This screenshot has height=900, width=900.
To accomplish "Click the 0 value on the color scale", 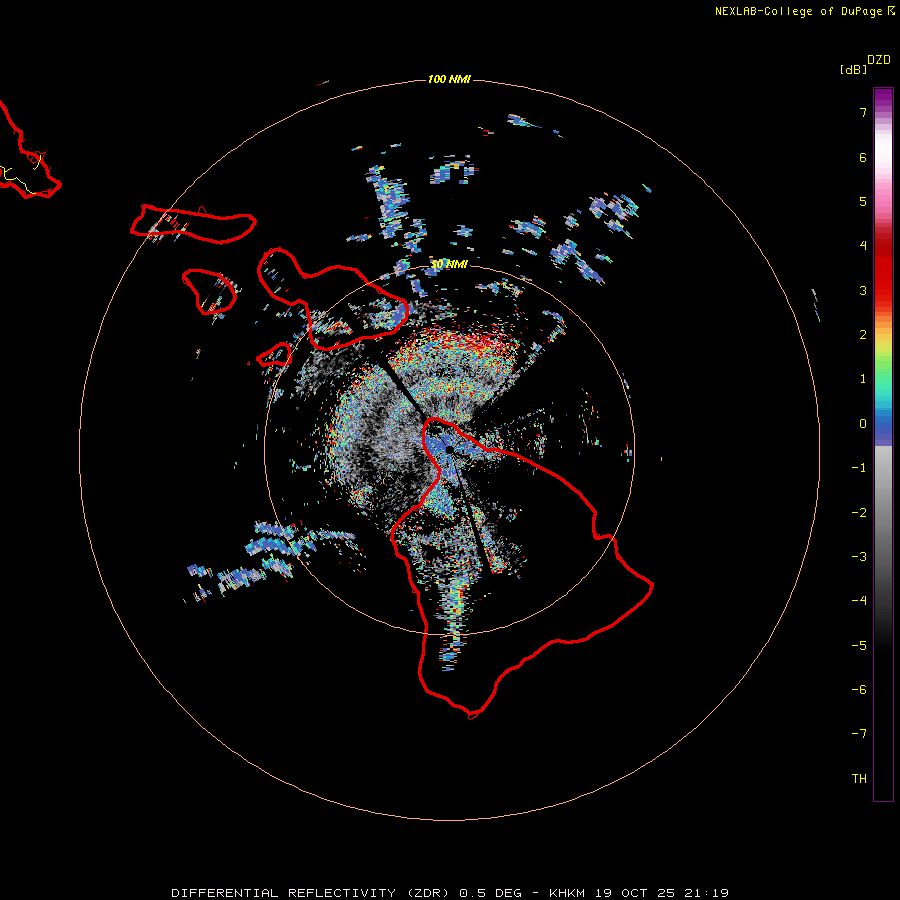I will pos(863,424).
